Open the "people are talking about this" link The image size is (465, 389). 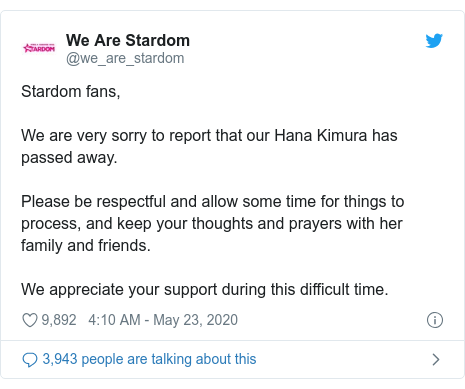169,359
